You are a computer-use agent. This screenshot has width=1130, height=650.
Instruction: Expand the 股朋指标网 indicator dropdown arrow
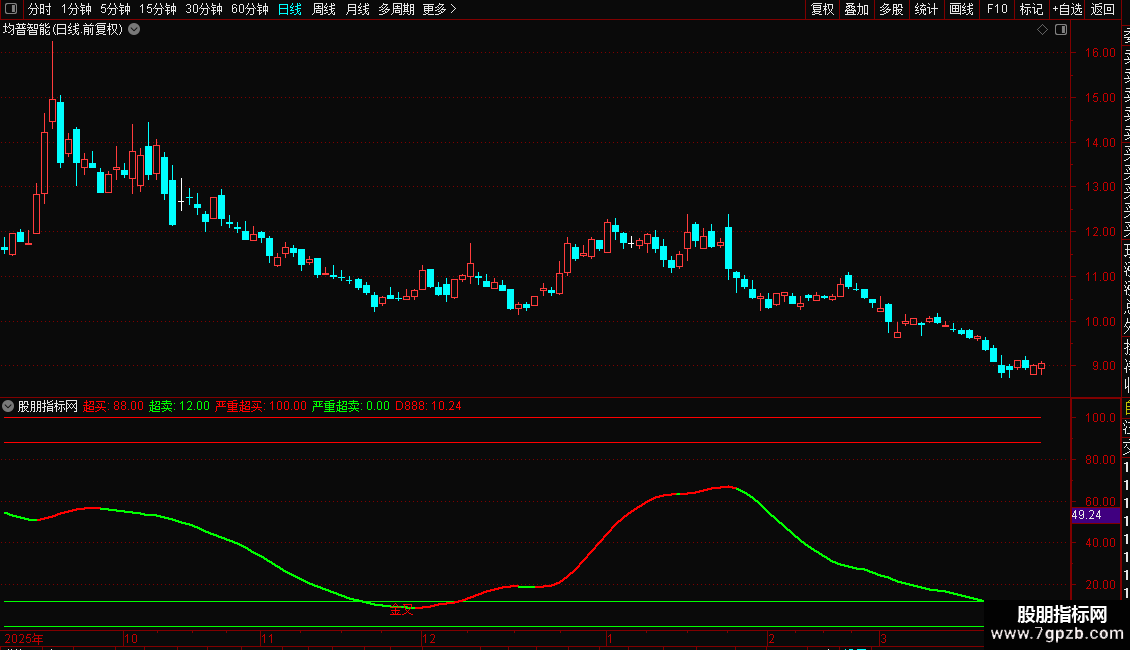click(x=8, y=406)
